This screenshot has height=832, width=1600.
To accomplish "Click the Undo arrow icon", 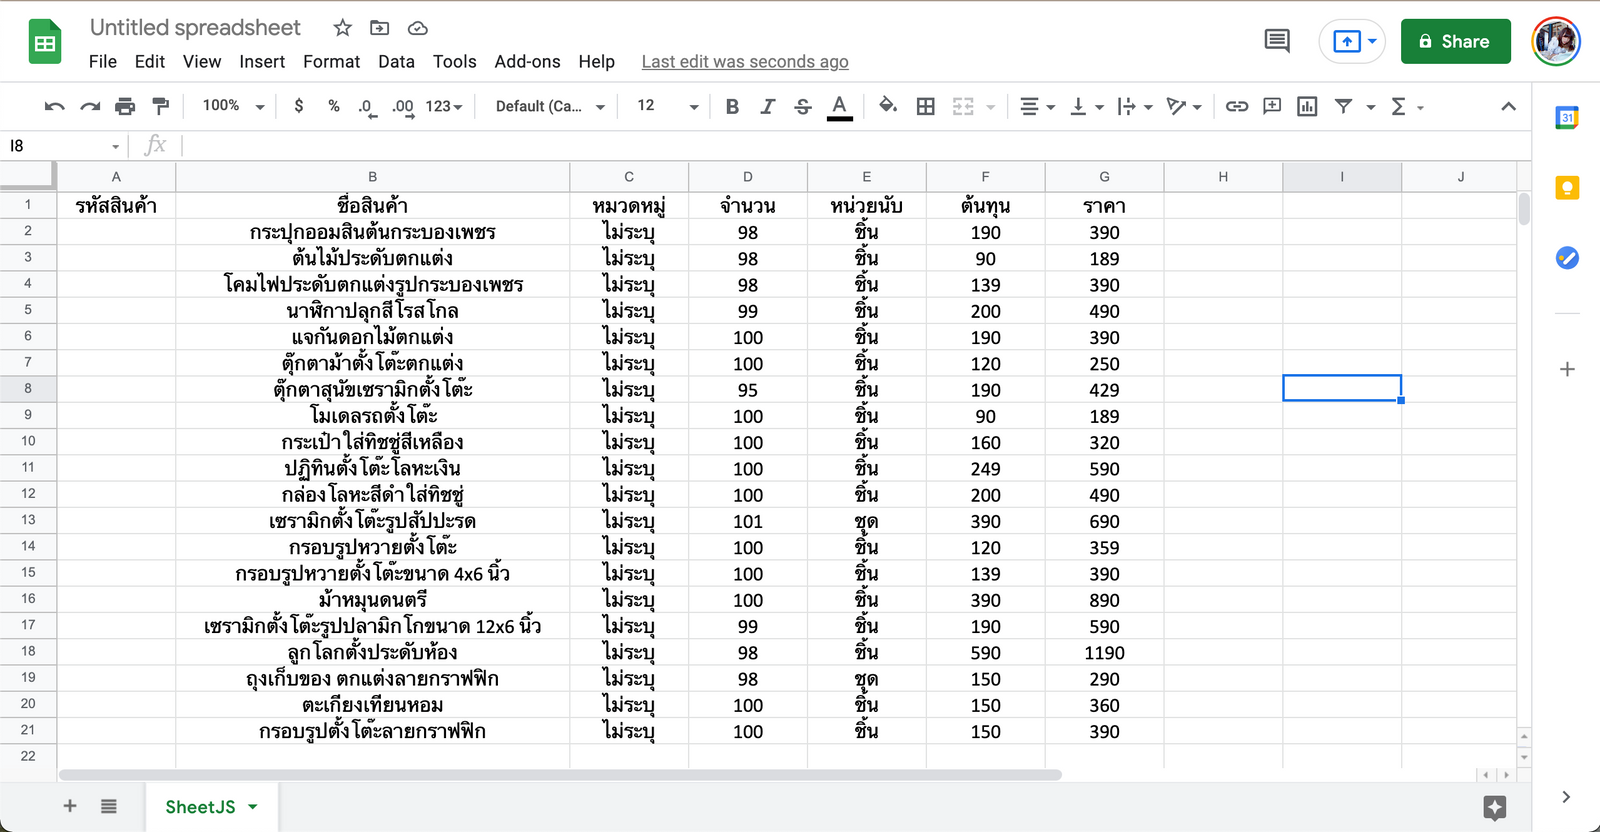I will tap(55, 106).
